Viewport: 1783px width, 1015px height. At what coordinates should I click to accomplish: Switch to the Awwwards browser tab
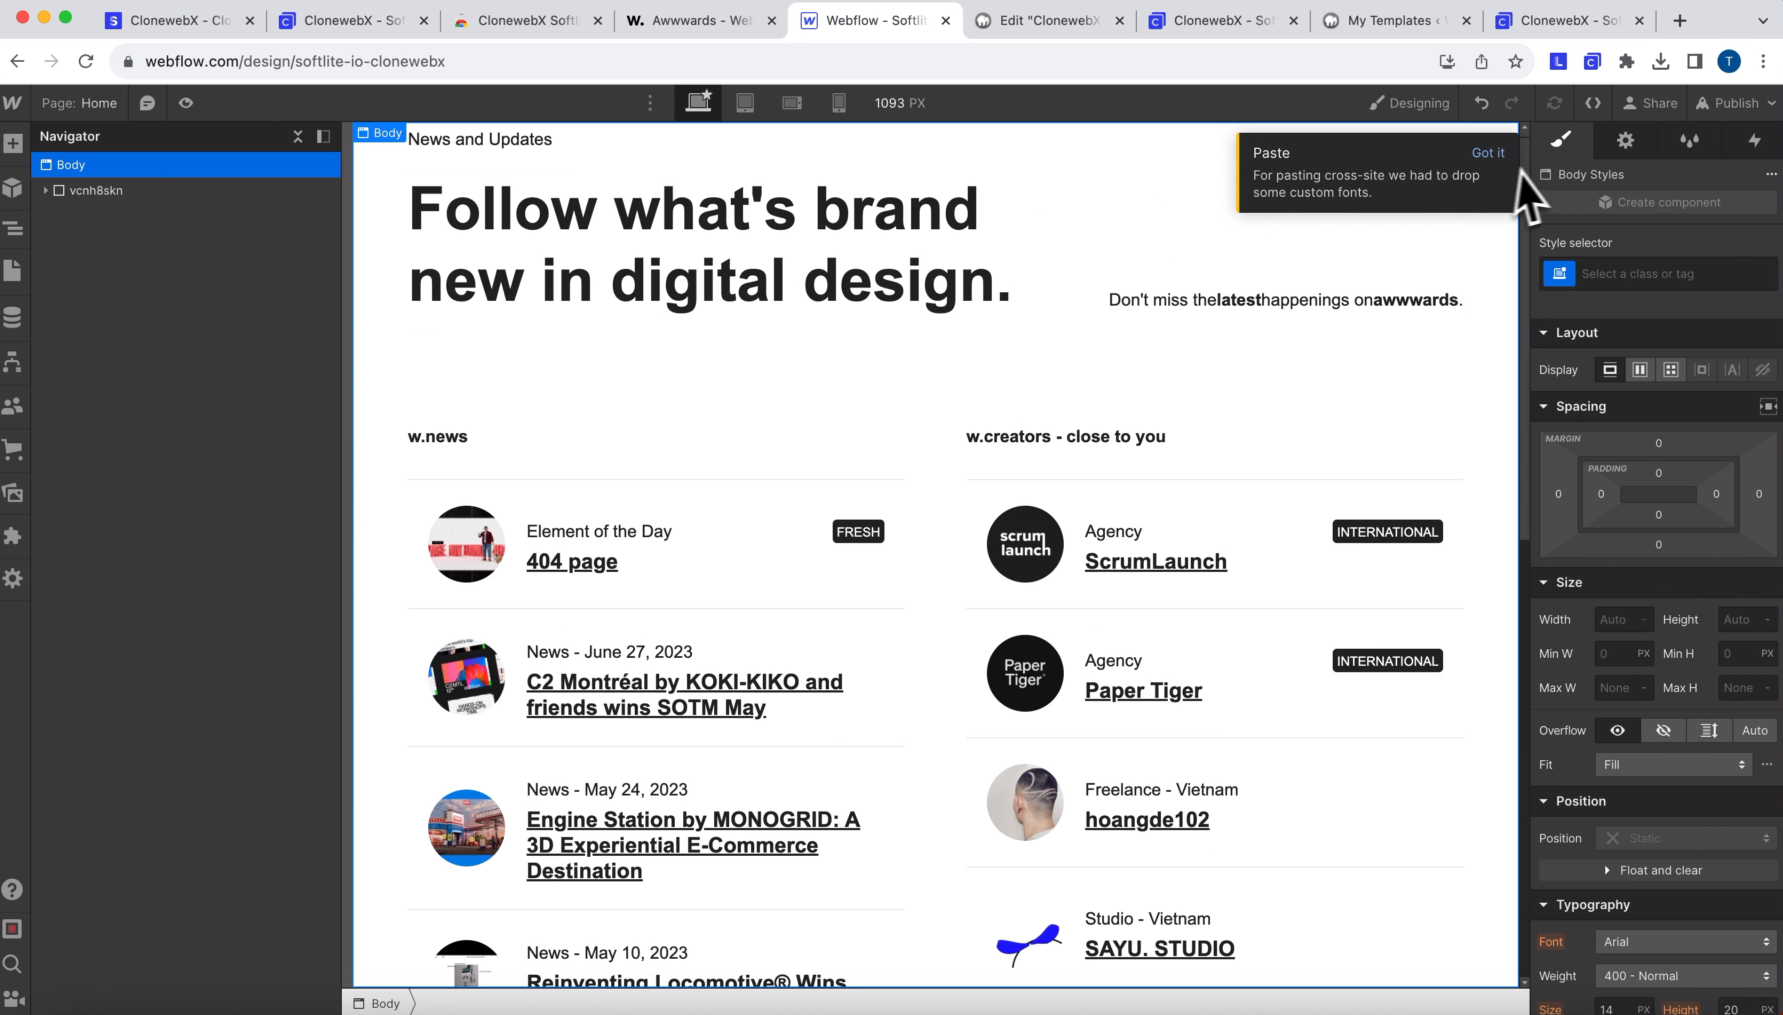click(703, 20)
